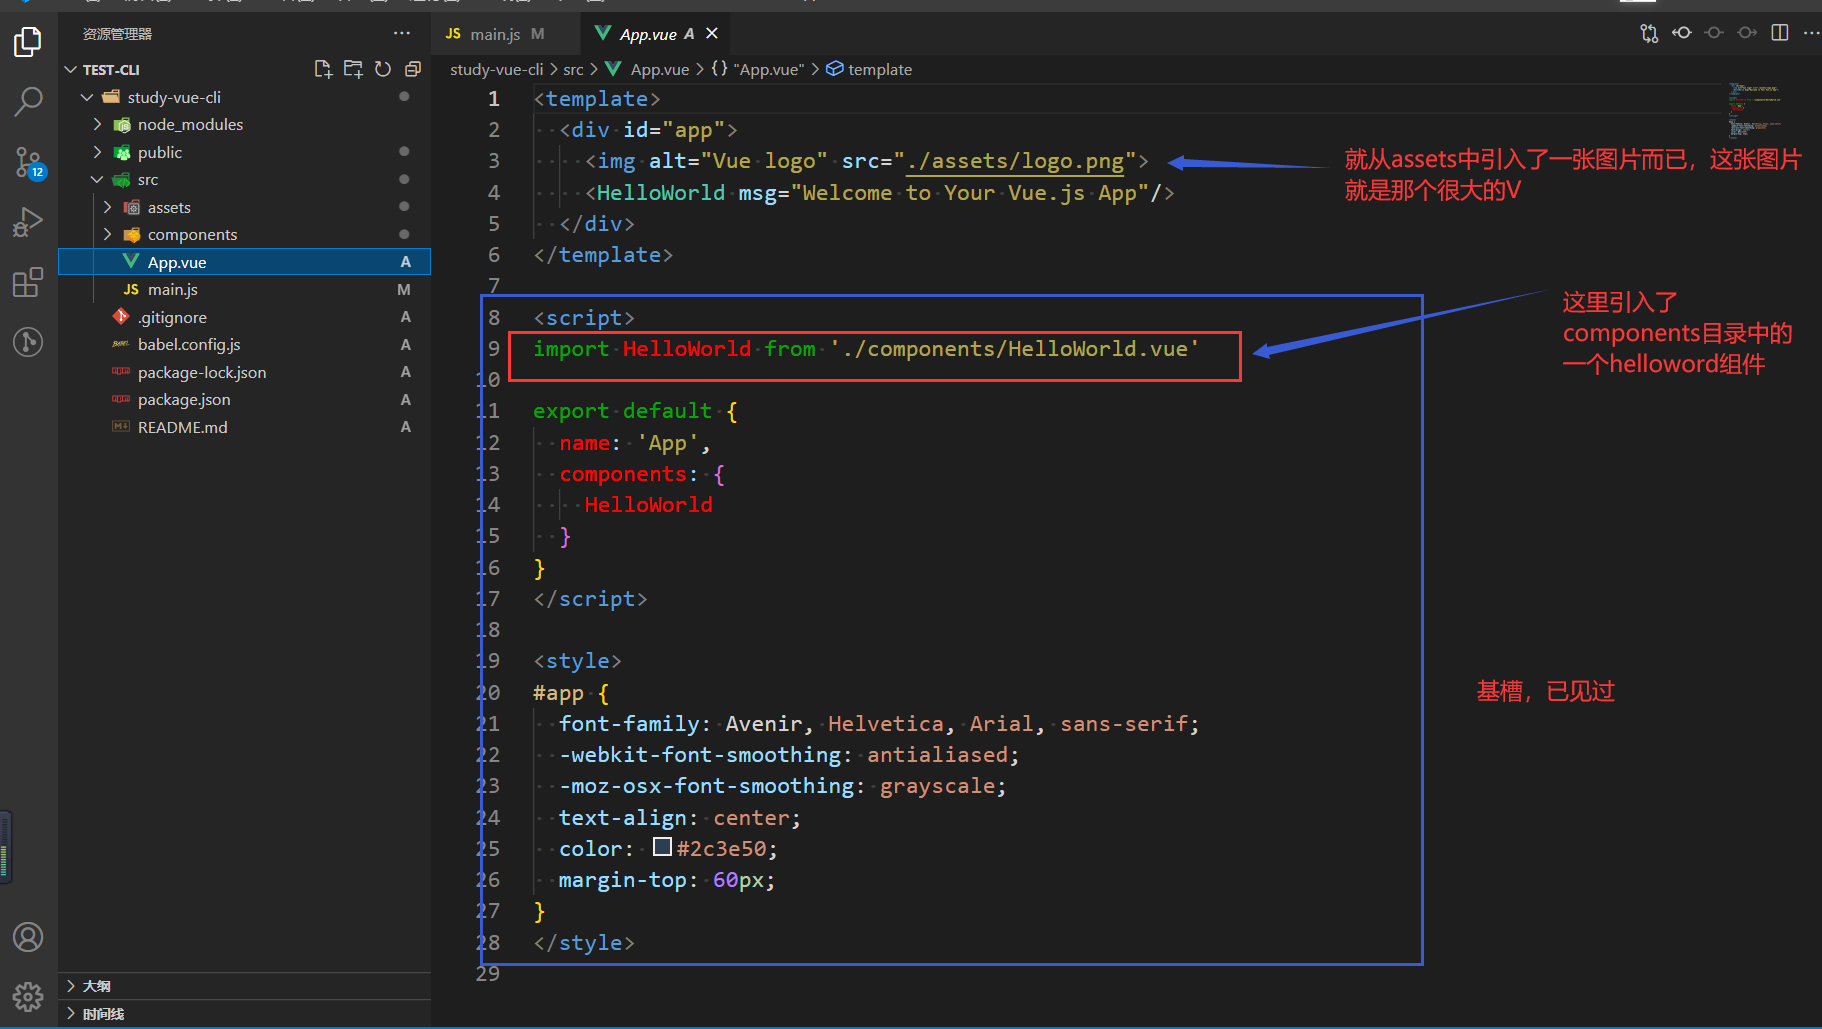The width and height of the screenshot is (1822, 1029).
Task: Click the 资源管理器 panel title
Action: click(x=118, y=34)
